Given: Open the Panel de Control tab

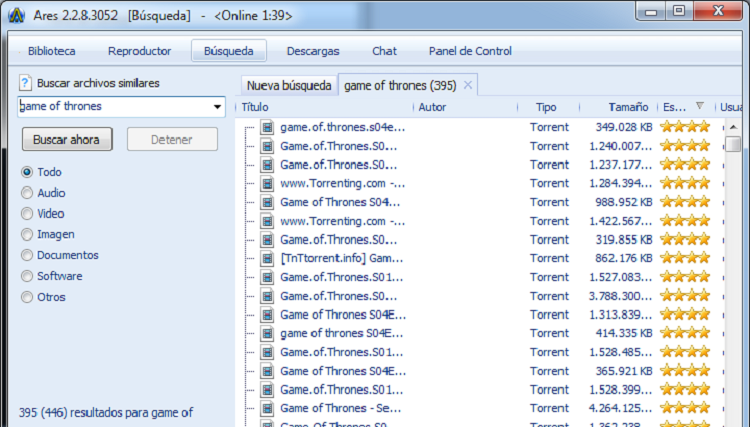Looking at the screenshot, I should (x=470, y=51).
